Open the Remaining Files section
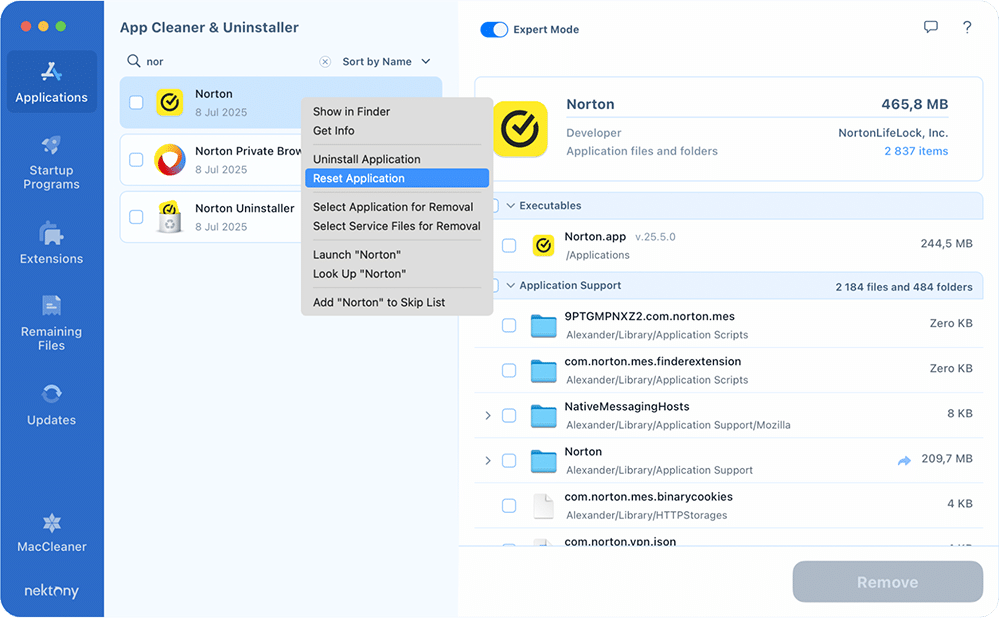Viewport: 999px width, 618px height. point(52,323)
